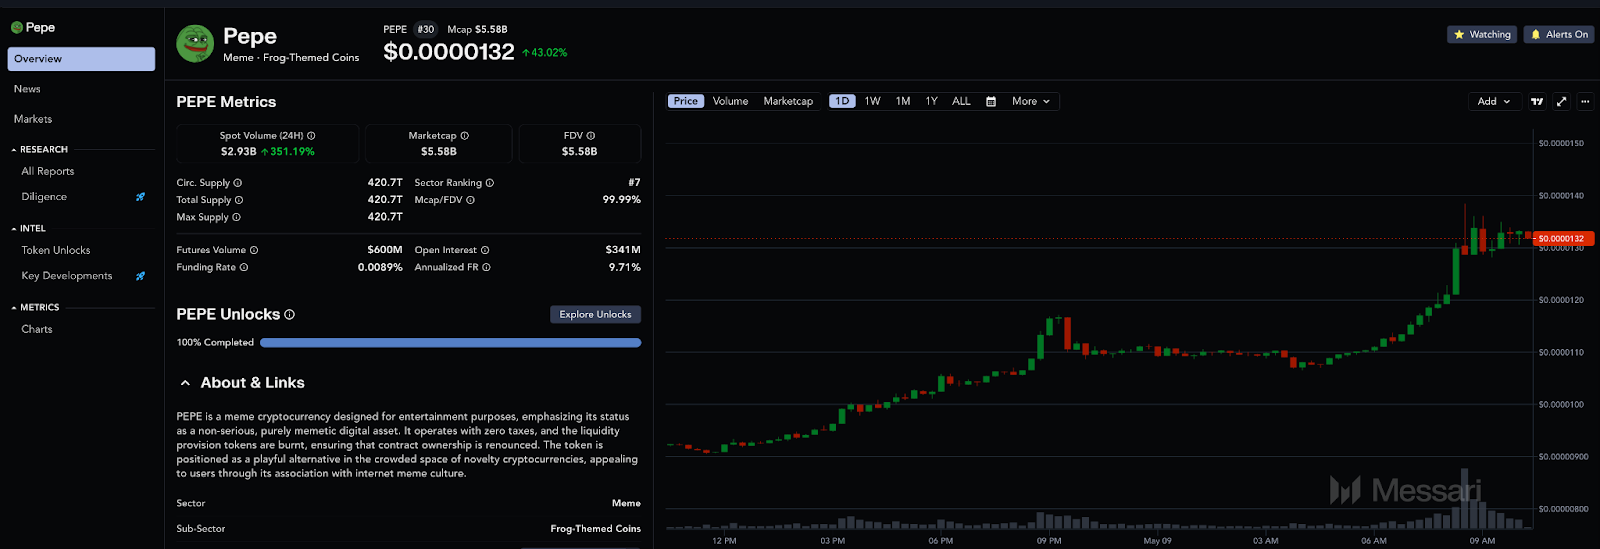Click info icon next to Futures Volume
Screen dimensions: 1600x549
pyautogui.click(x=254, y=250)
